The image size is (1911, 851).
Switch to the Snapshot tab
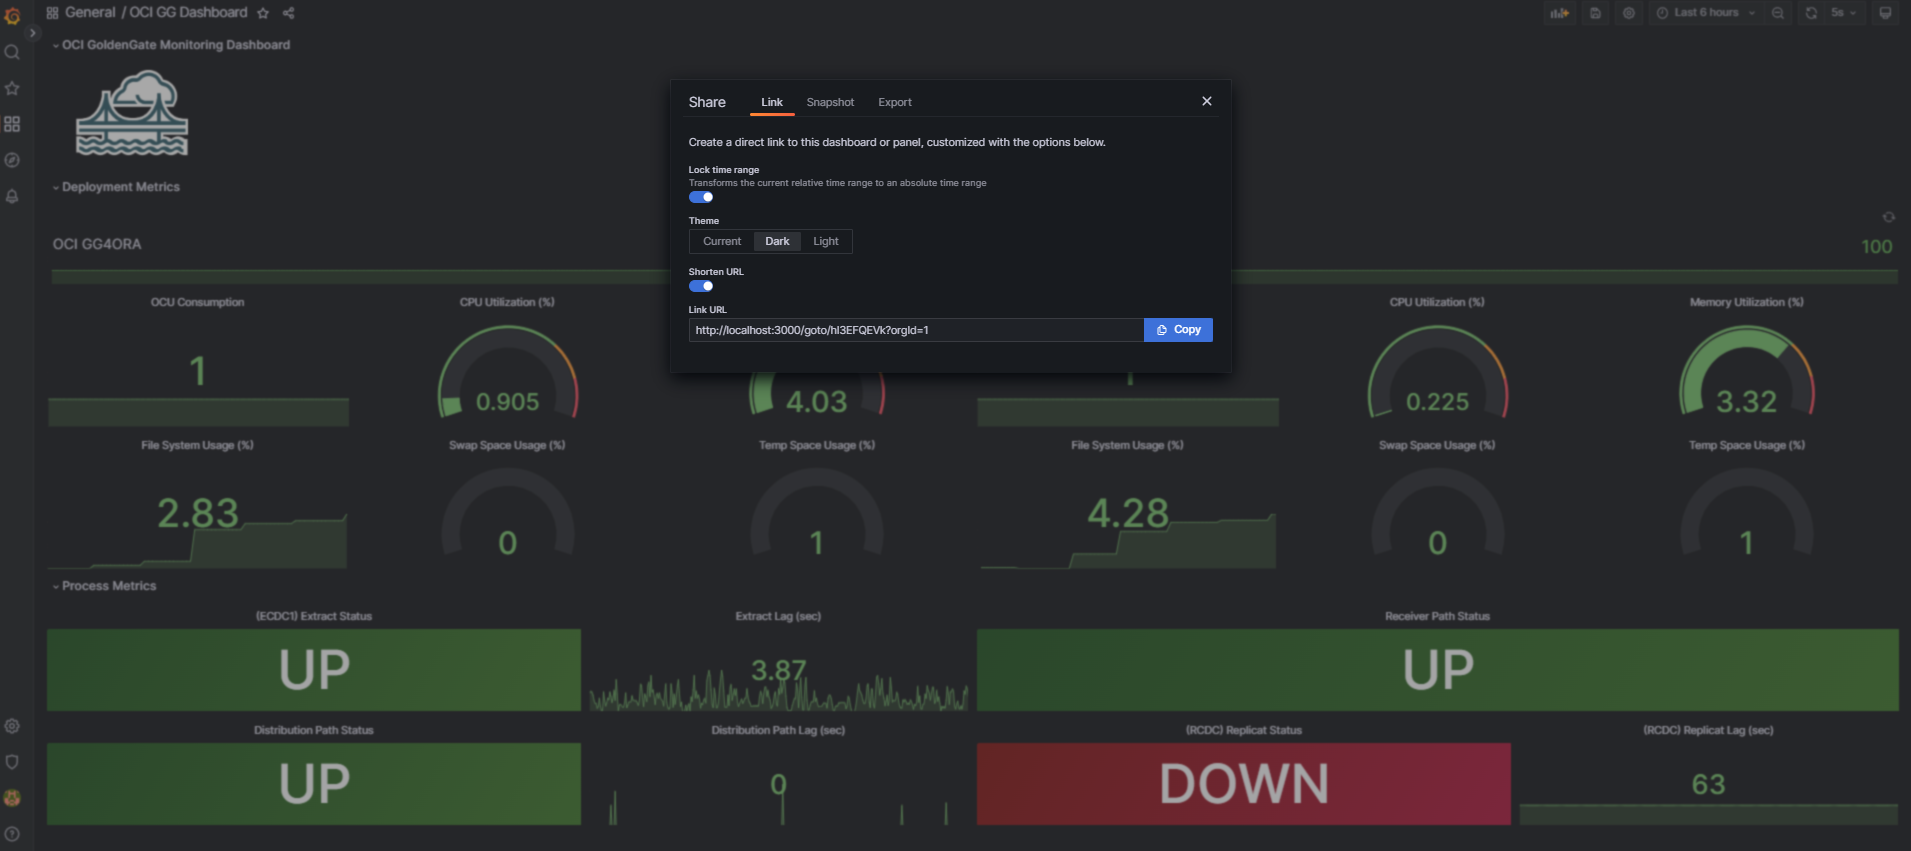tap(830, 102)
